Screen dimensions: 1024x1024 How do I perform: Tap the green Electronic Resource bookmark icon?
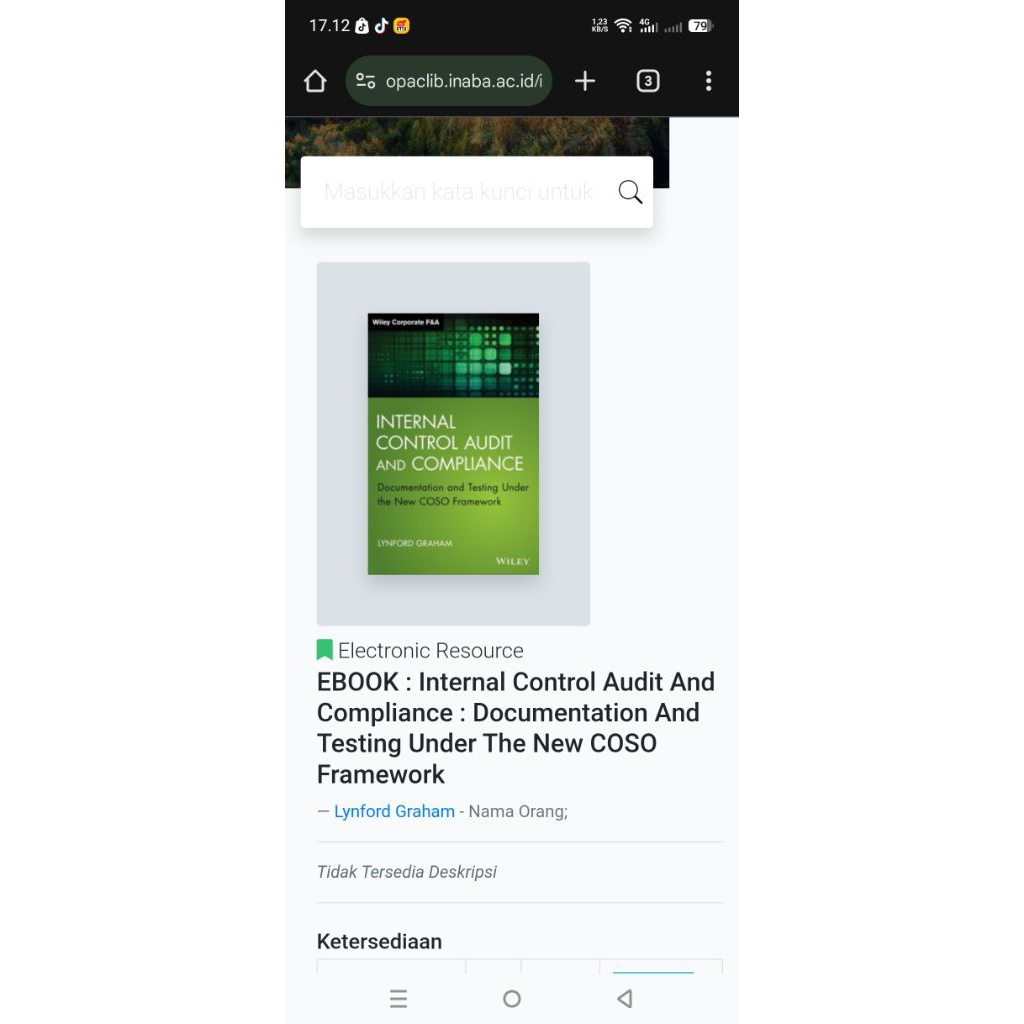tap(325, 650)
